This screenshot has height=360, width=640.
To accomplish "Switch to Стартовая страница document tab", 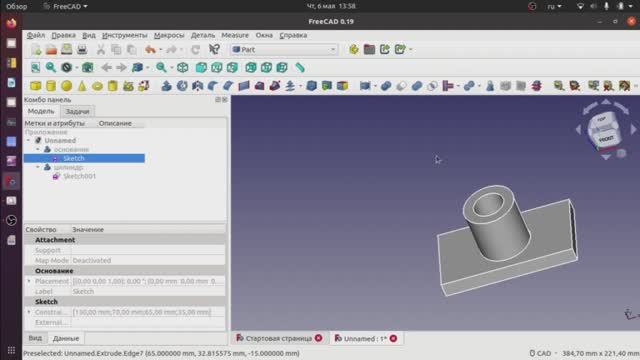I will (x=279, y=338).
